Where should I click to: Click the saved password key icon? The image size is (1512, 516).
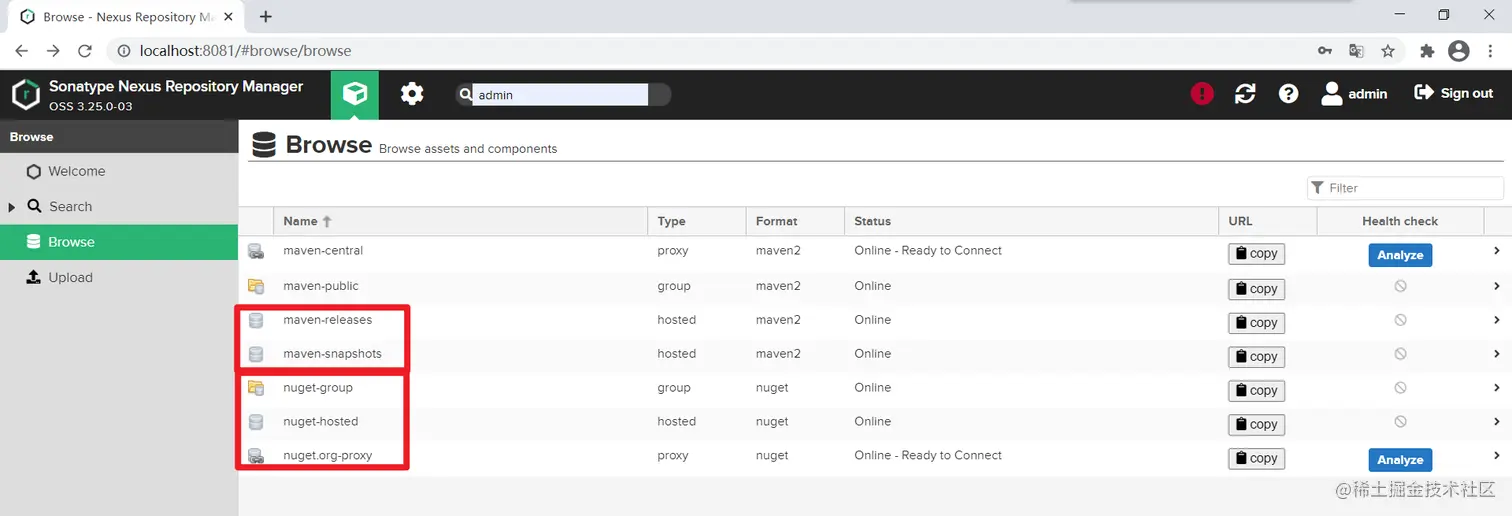point(1324,50)
